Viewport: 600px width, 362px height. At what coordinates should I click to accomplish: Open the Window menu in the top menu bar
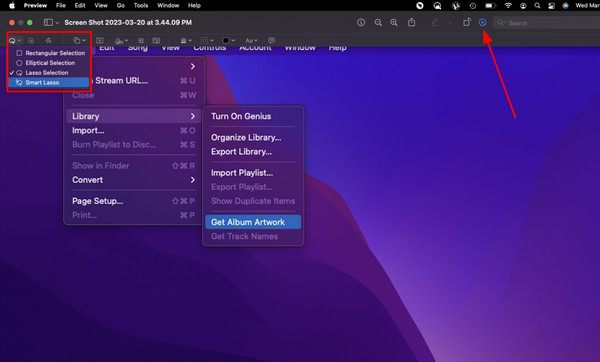168,5
